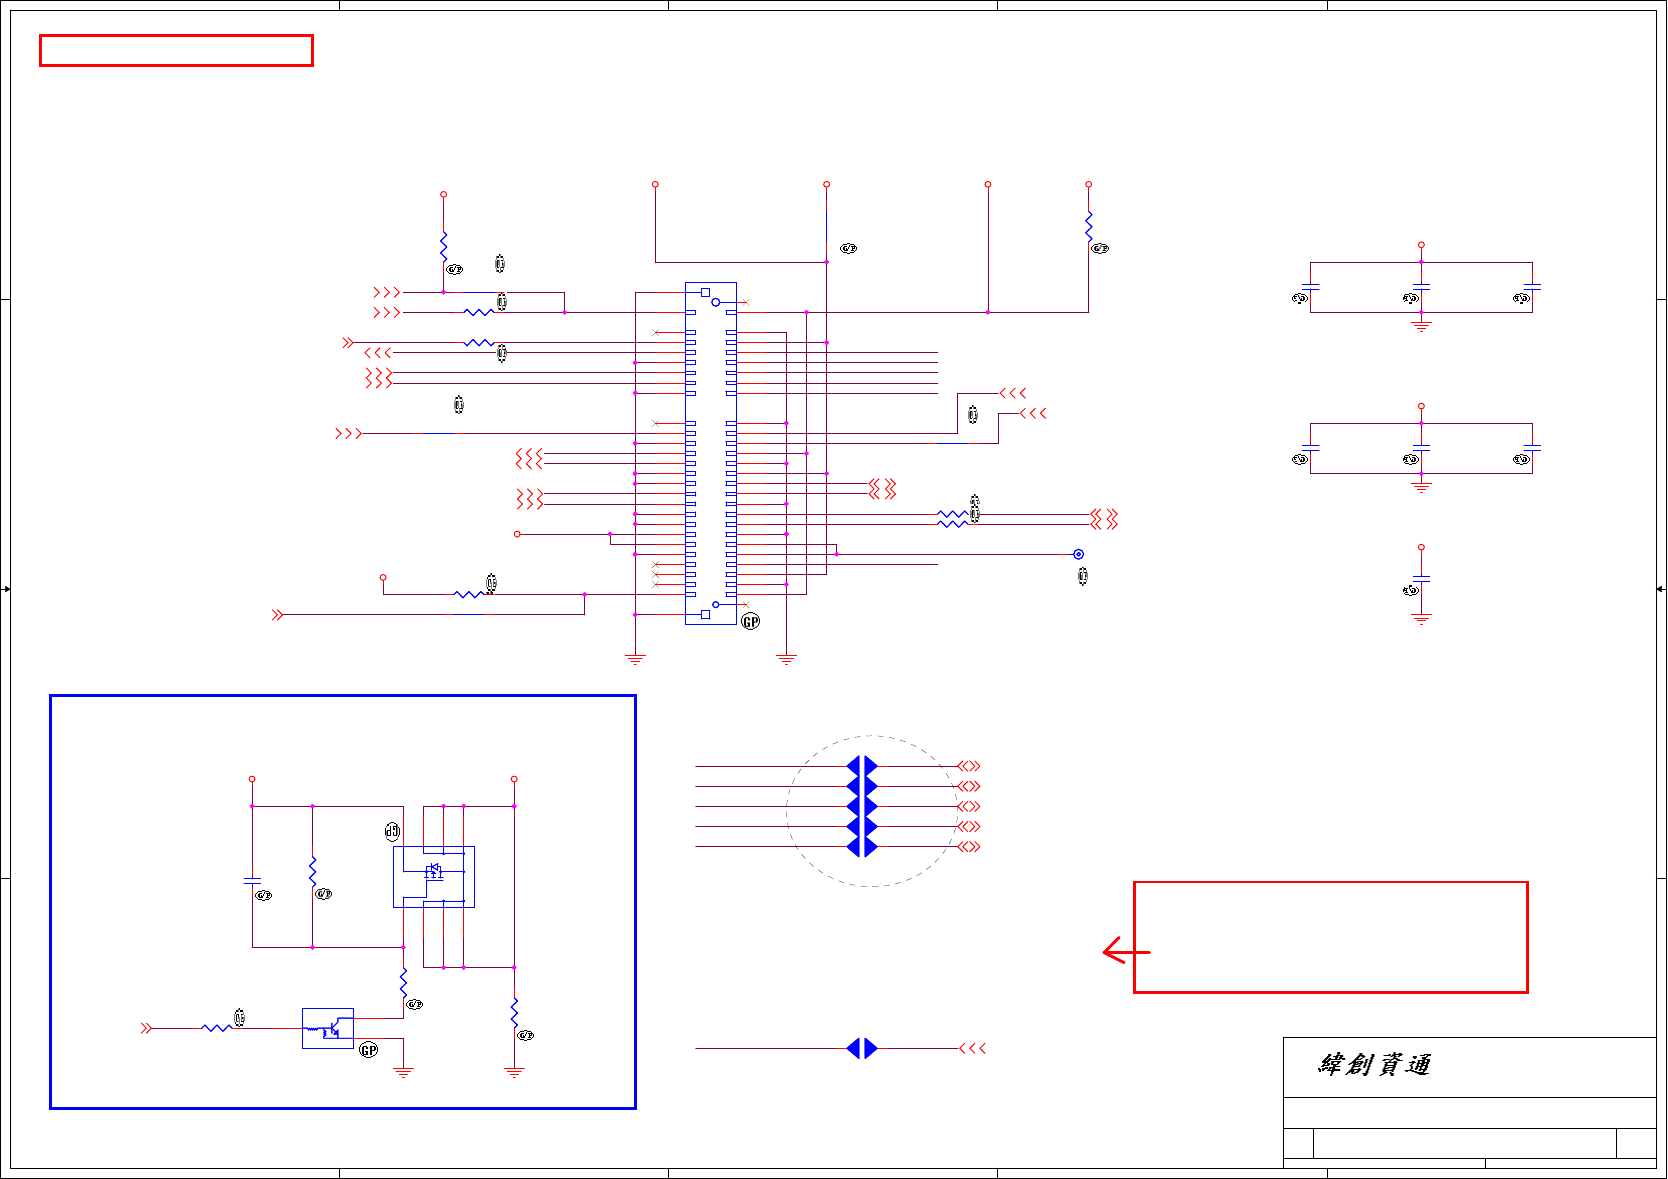Screen dimensions: 1668x1179
Task: Select the digital transistor symbol with built-in resistors
Action: [328, 1028]
